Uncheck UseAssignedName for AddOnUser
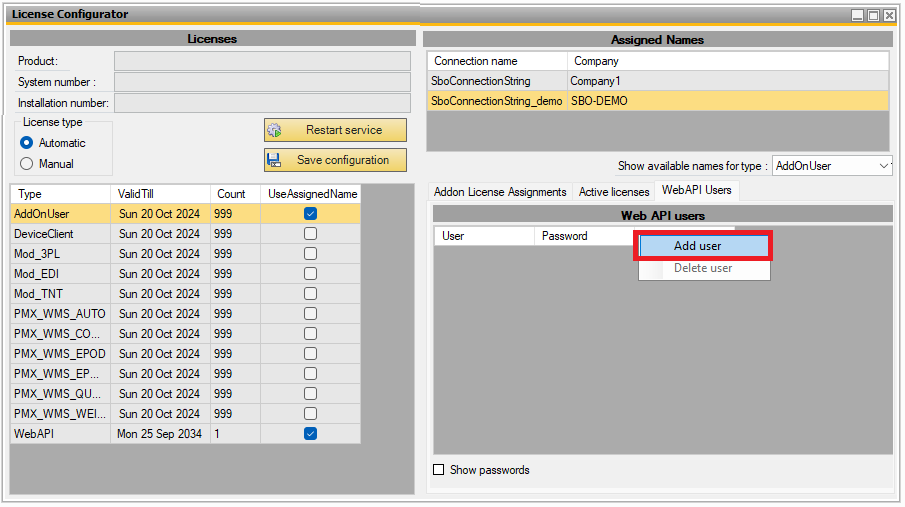905x507 pixels. point(310,214)
